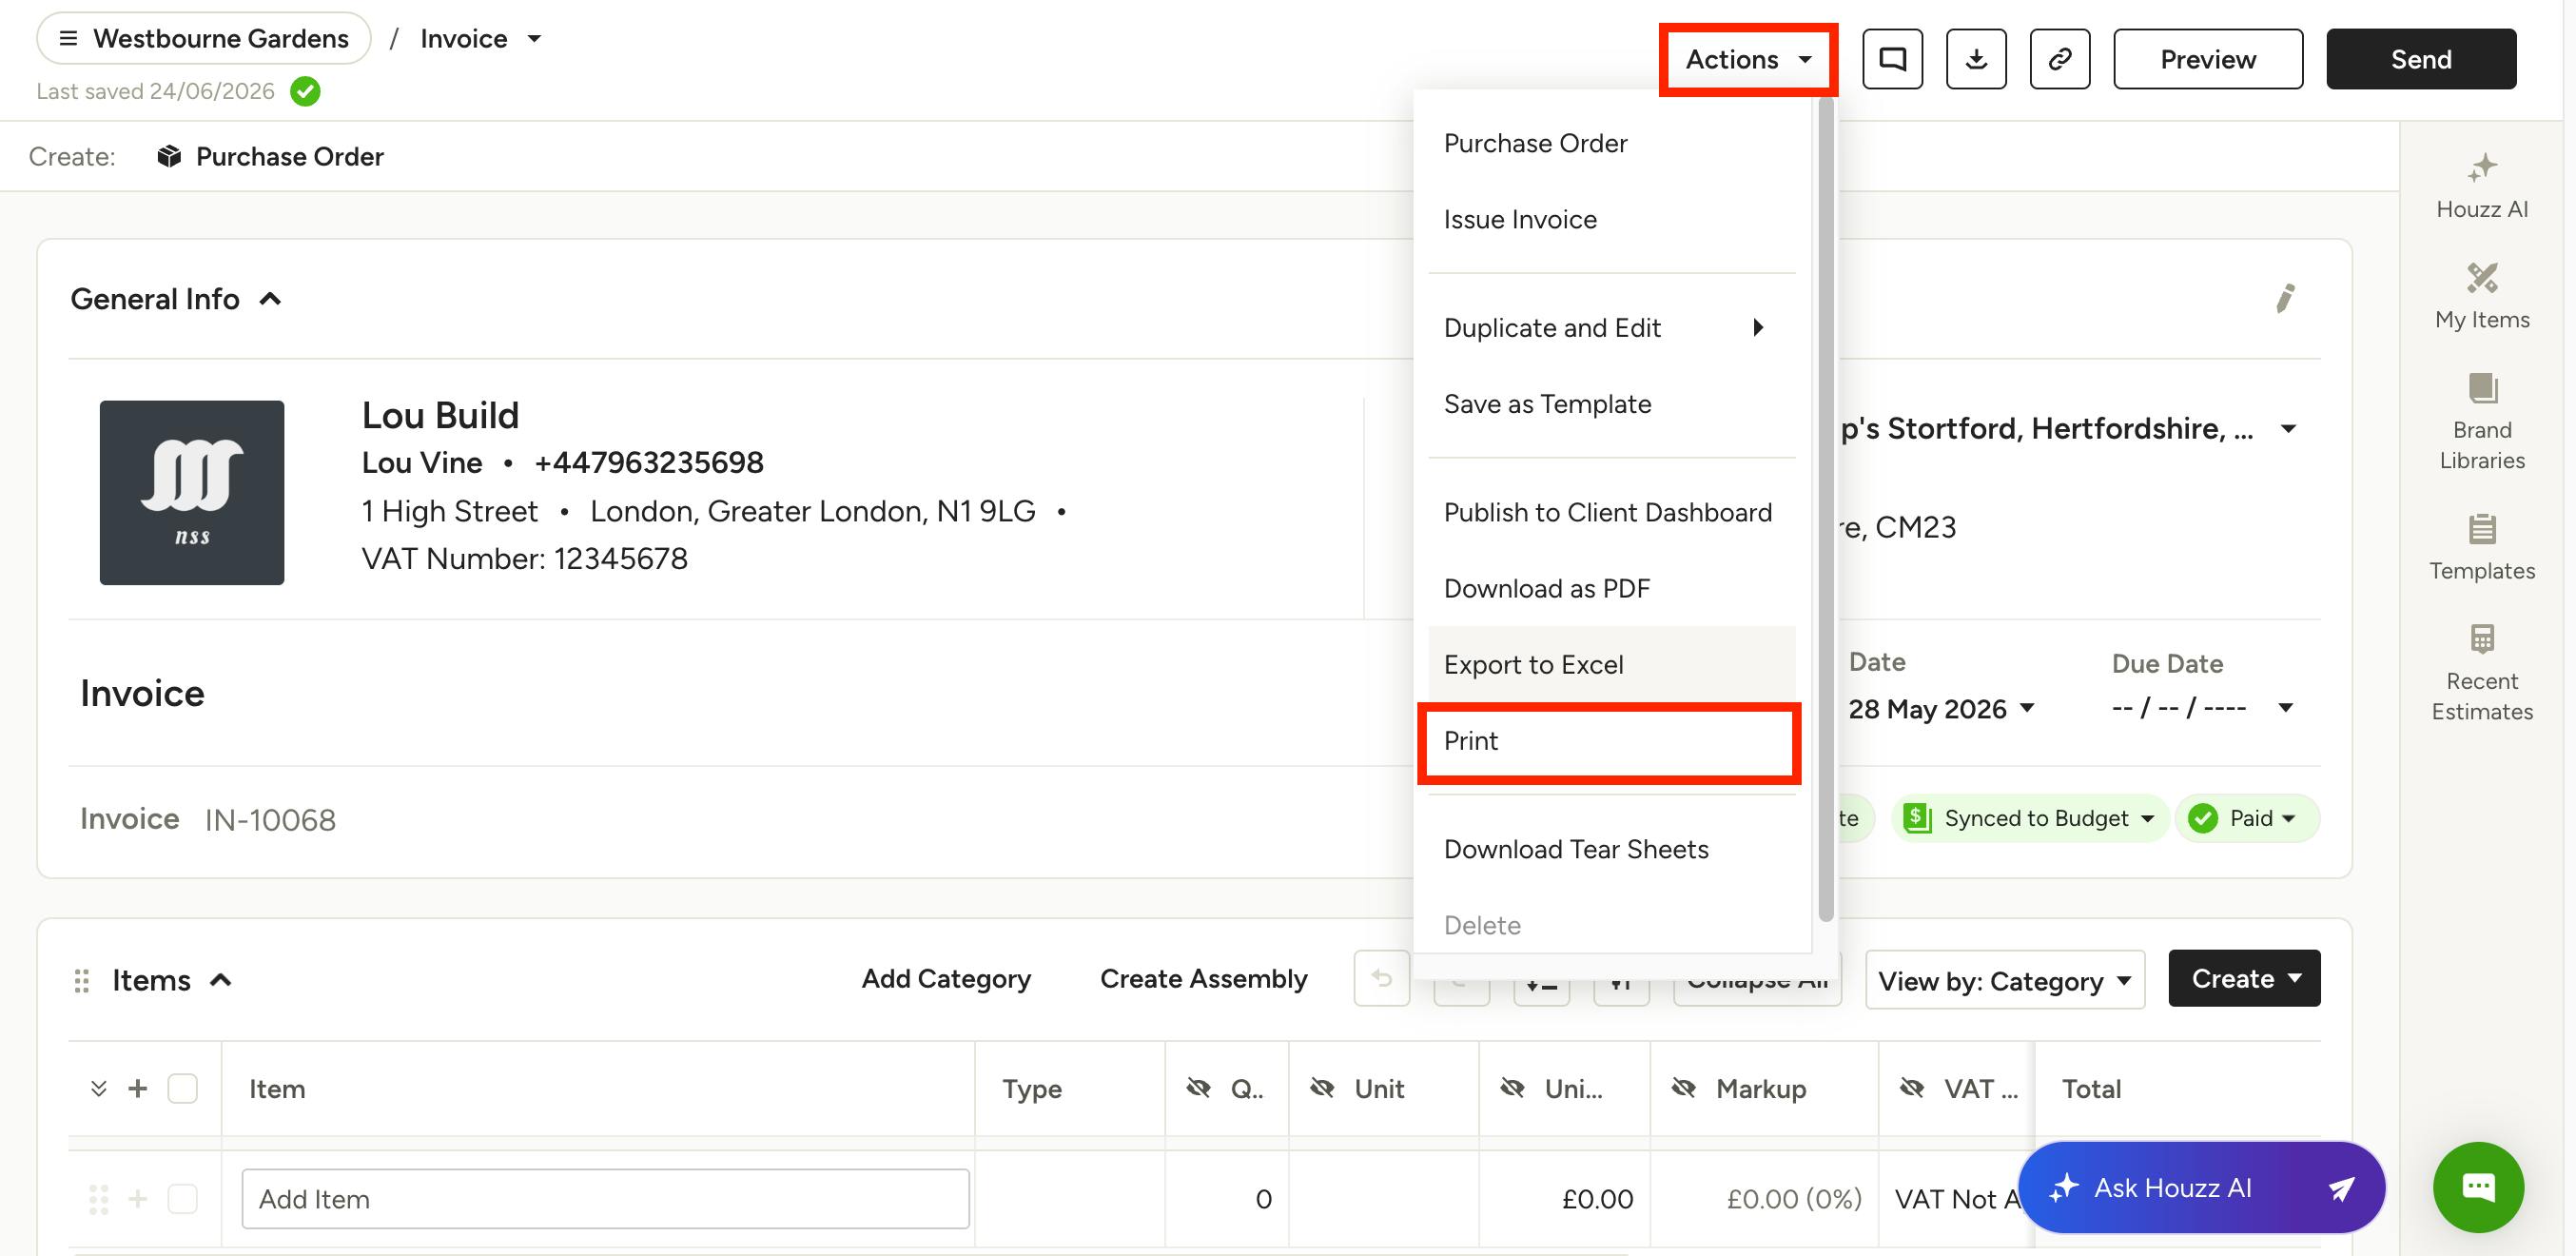
Task: Open Houzz AI from the sidebar
Action: (x=2482, y=186)
